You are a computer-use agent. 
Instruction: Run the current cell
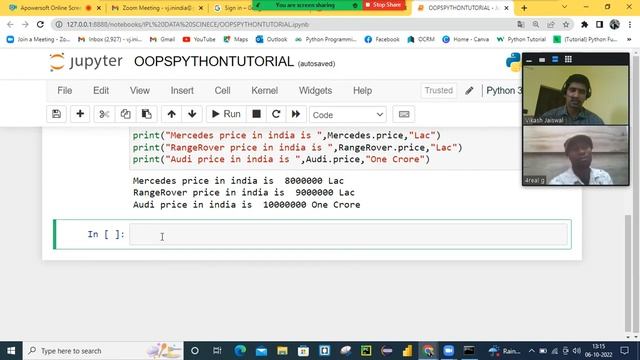226,114
